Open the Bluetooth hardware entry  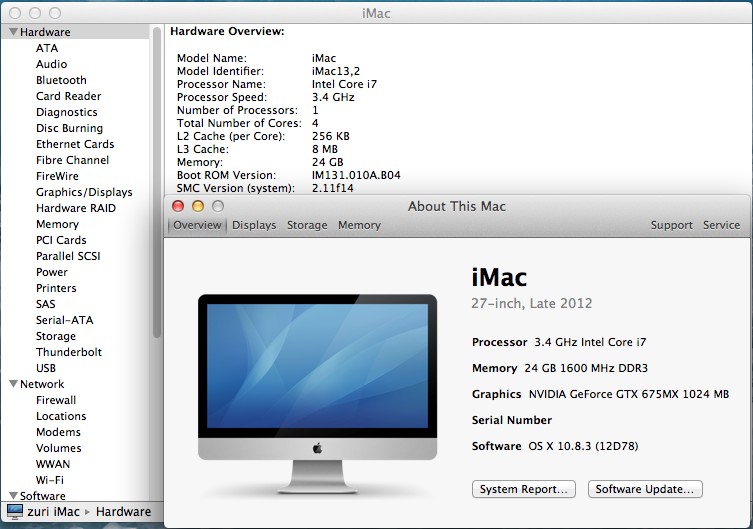[61, 80]
